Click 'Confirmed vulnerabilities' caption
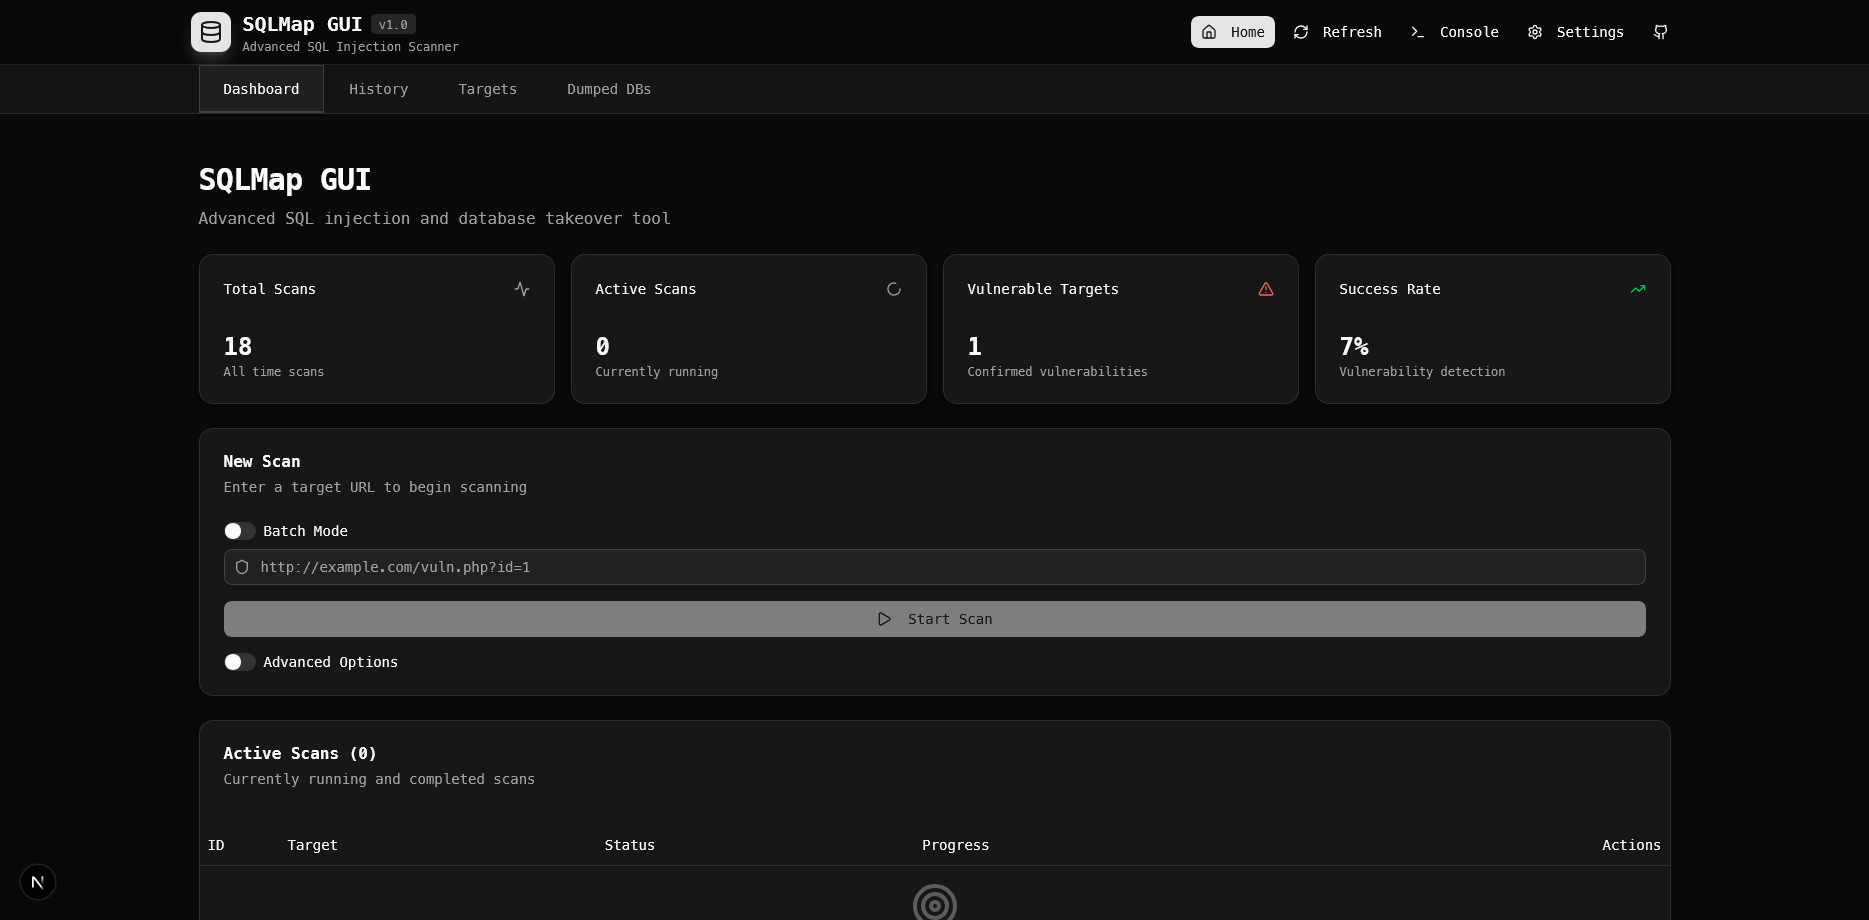The image size is (1869, 920). click(x=1057, y=372)
